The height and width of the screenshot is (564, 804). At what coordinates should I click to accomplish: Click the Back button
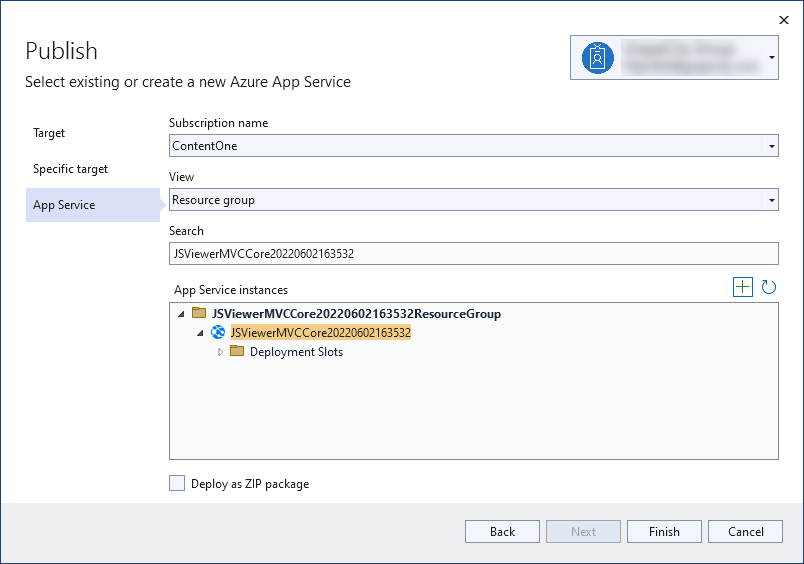point(502,531)
